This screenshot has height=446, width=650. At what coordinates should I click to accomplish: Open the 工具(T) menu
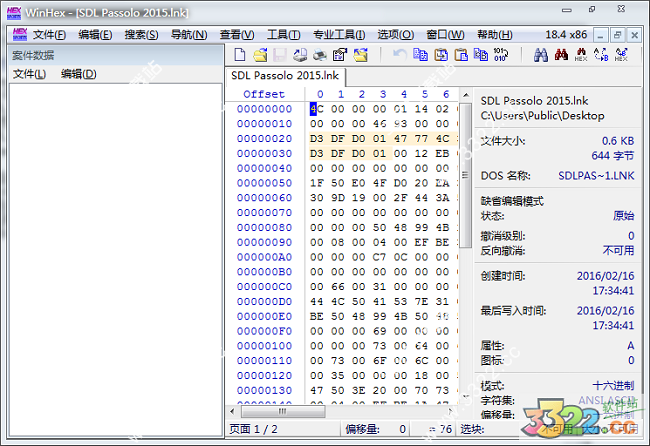pos(284,35)
